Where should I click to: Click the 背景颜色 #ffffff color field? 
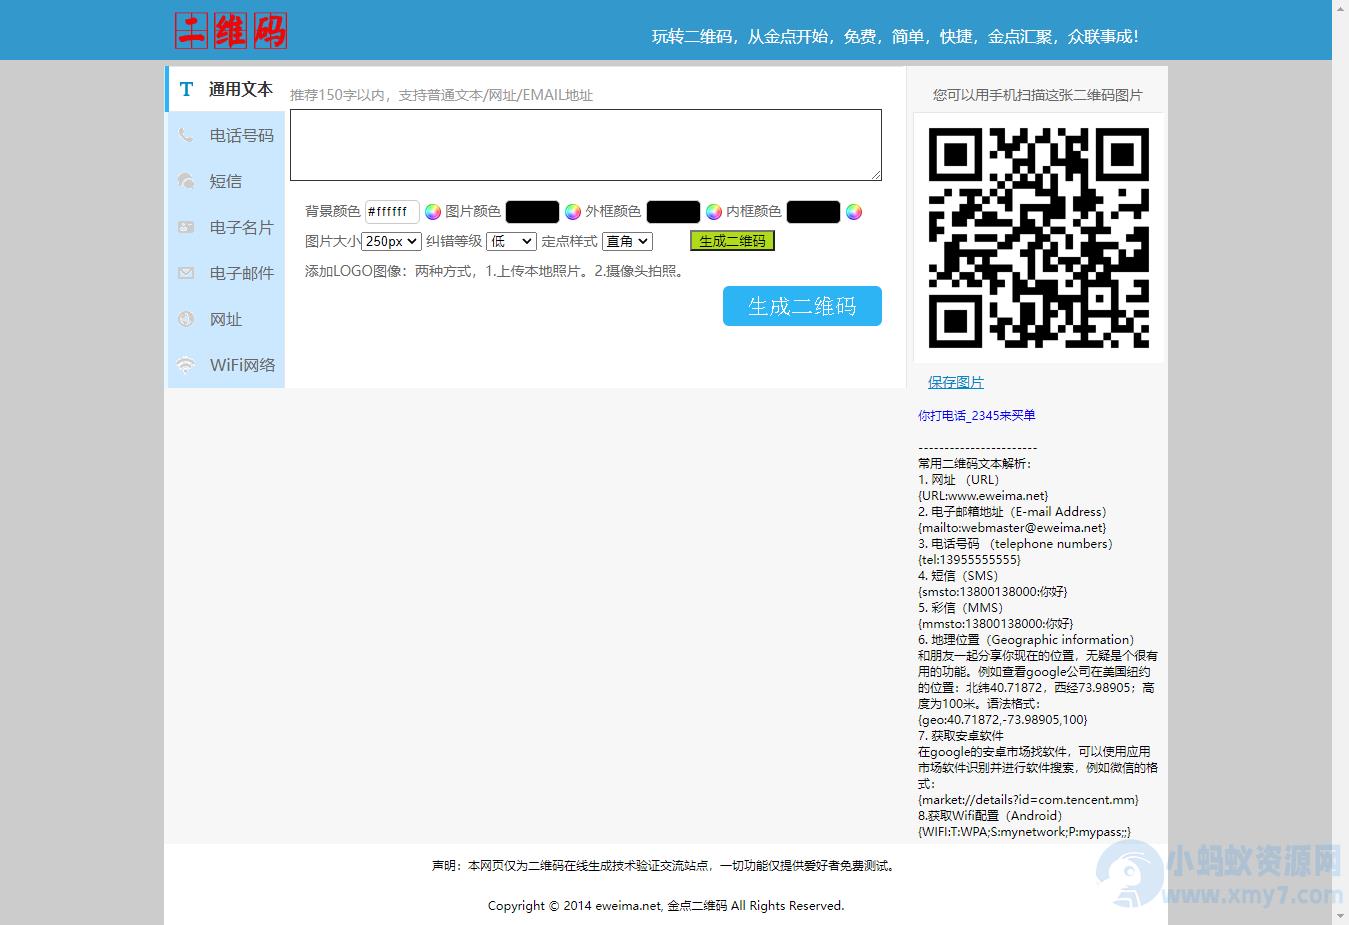[392, 211]
